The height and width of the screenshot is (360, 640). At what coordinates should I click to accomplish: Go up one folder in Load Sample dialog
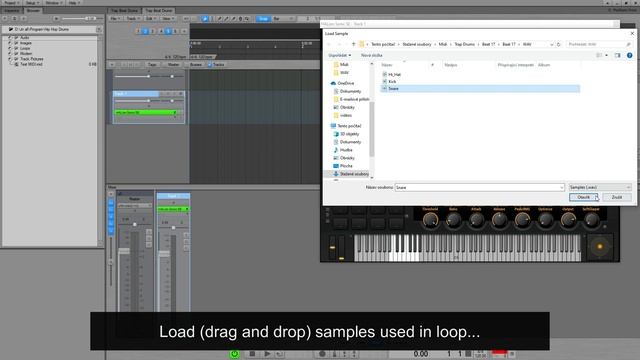pos(353,44)
